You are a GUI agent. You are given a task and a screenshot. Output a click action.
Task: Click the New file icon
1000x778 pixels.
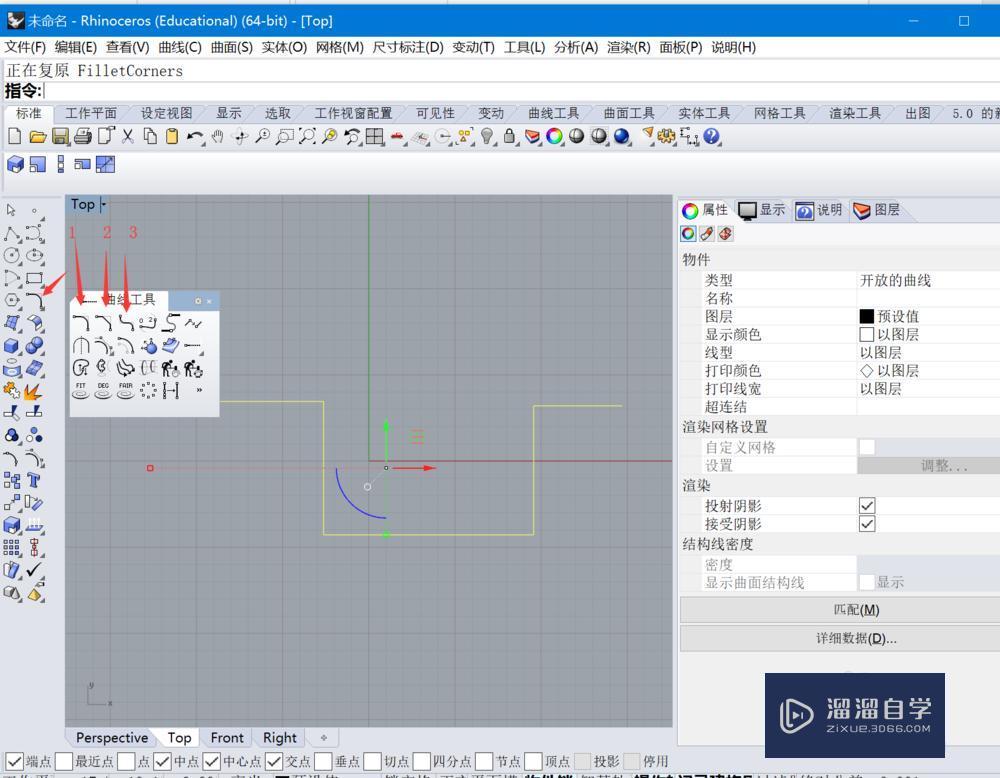click(x=15, y=136)
